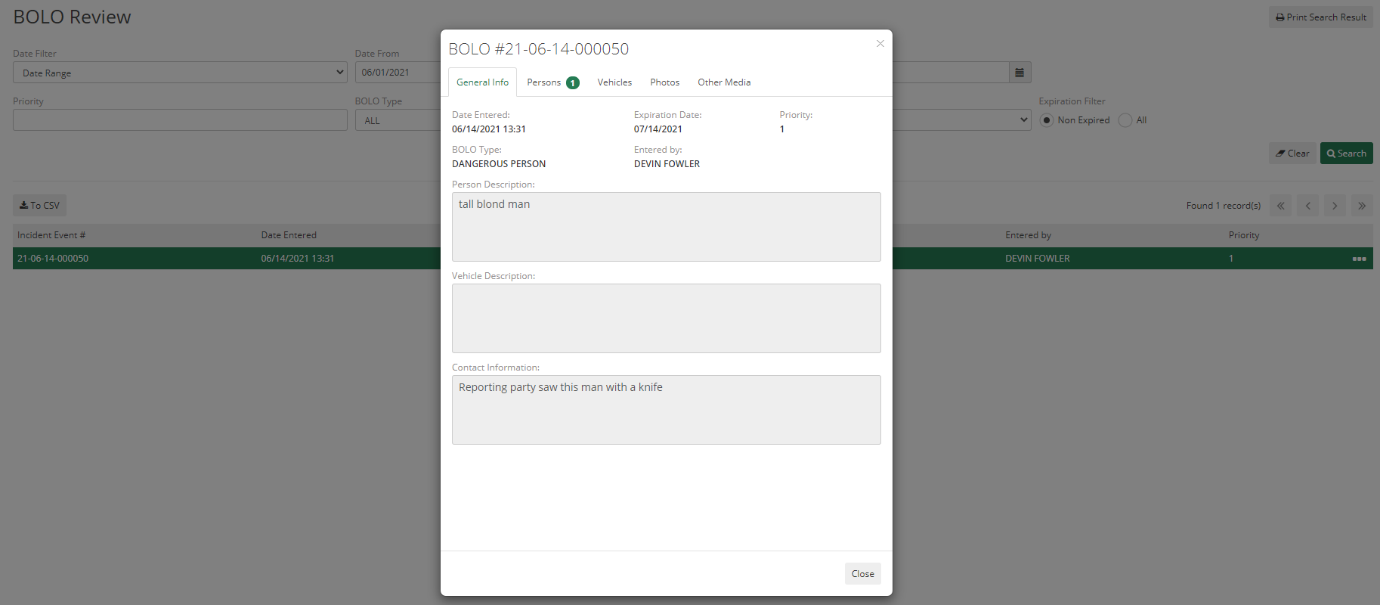The image size is (1380, 605).
Task: Go to next page with right arrow
Action: click(1335, 205)
